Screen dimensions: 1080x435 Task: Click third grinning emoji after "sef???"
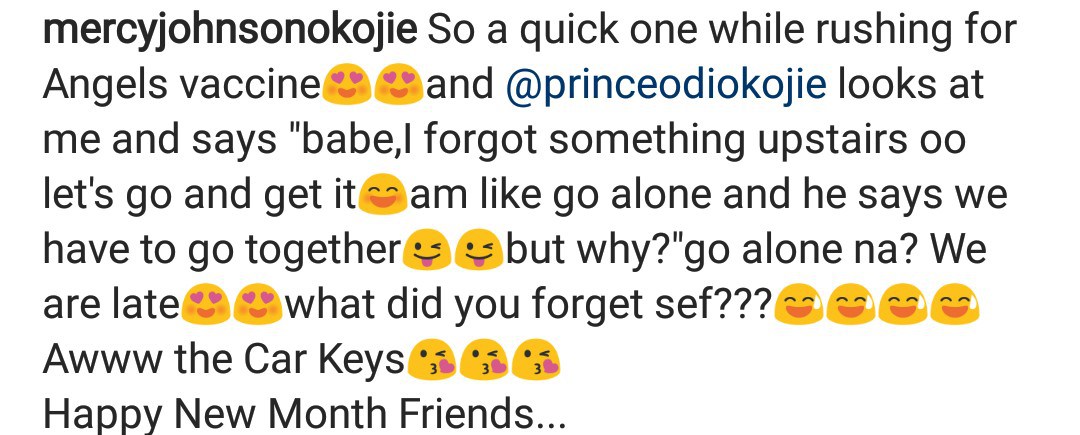(x=902, y=305)
